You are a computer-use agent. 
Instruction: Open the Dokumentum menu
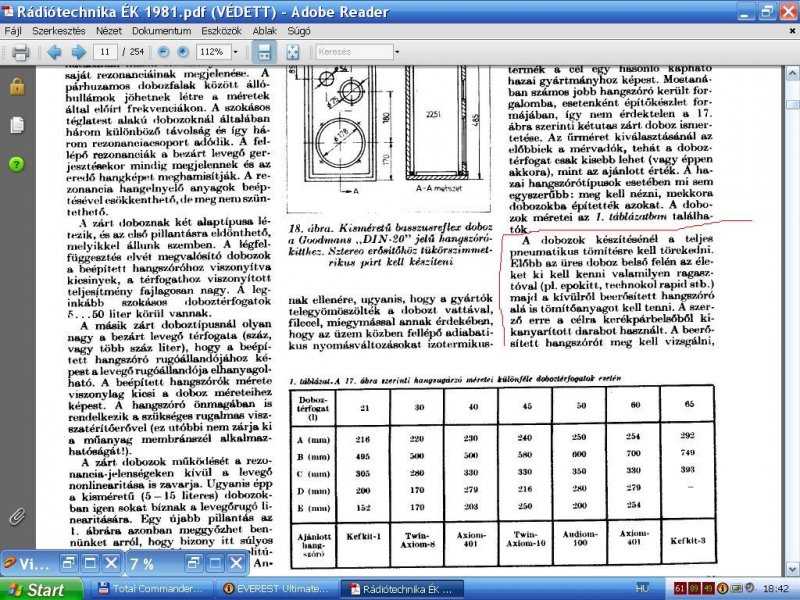click(161, 31)
